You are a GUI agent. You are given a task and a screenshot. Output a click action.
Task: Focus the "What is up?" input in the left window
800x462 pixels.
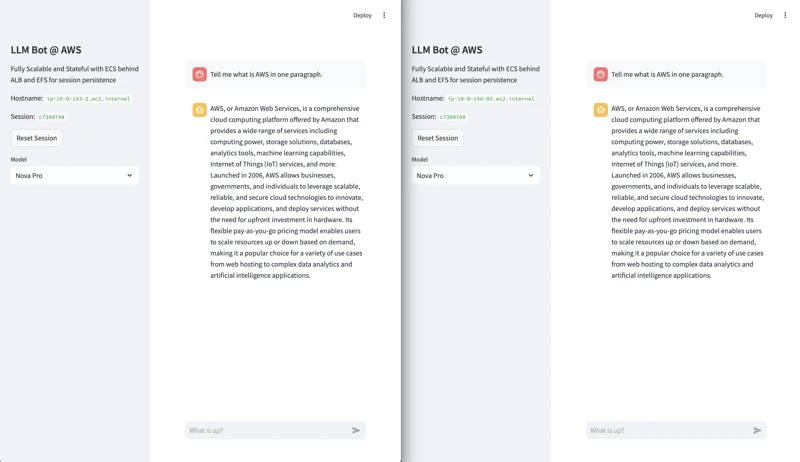pyautogui.click(x=265, y=430)
